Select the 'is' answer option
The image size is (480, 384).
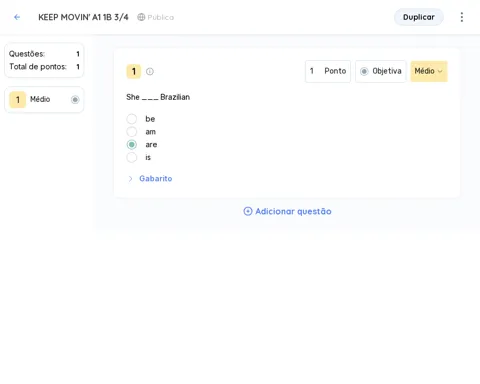tap(132, 157)
